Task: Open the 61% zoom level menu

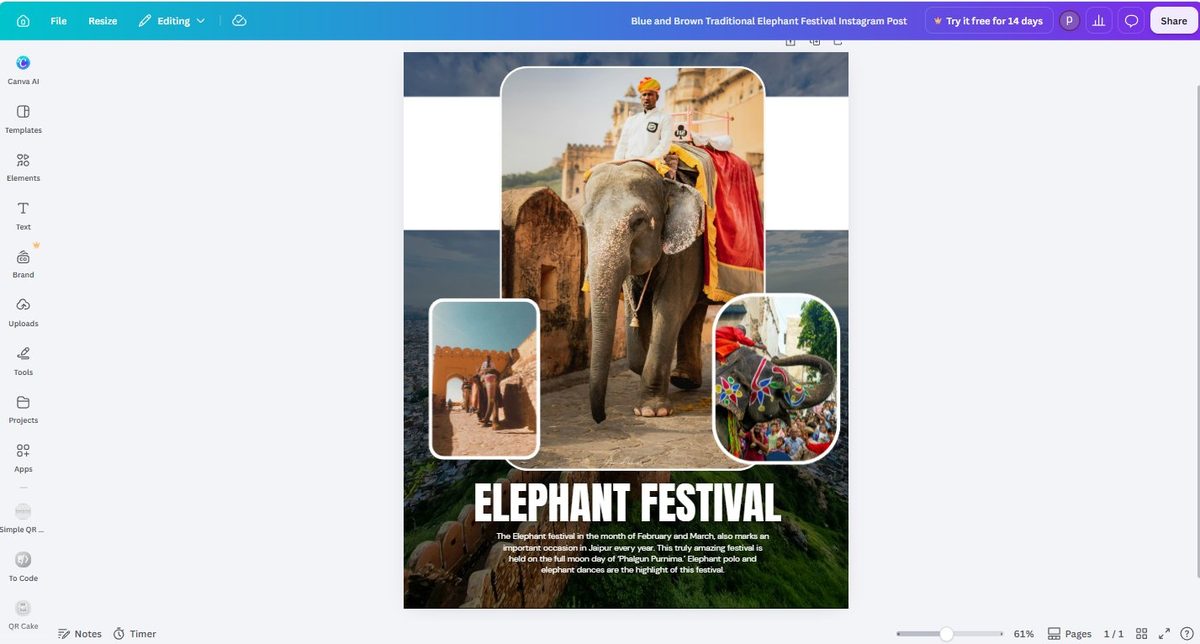Action: [x=1024, y=634]
